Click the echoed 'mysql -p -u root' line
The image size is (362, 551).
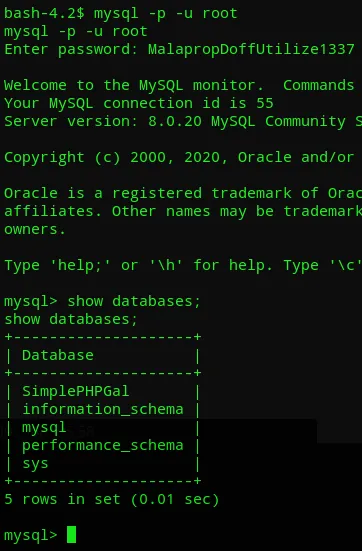(76, 32)
